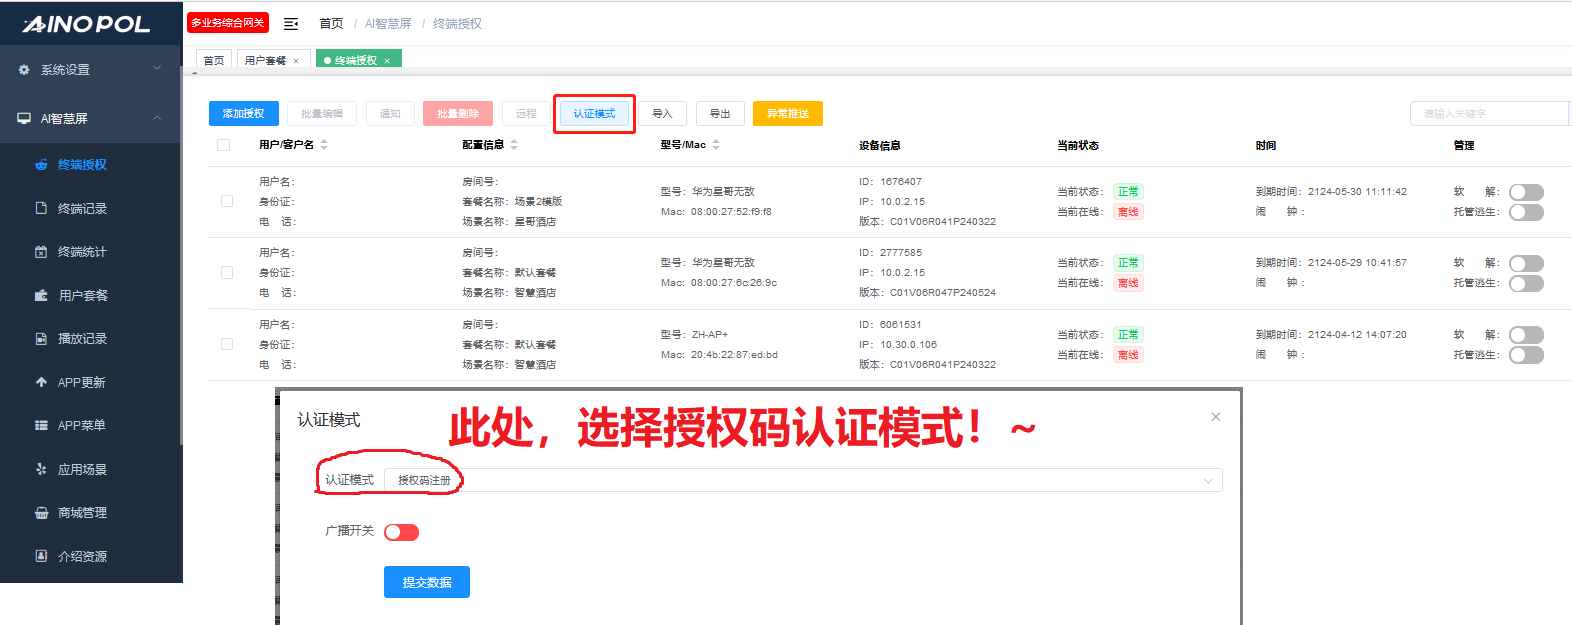Click the 应用场景 sidebar icon
The width and height of the screenshot is (1572, 625).
tap(41, 469)
